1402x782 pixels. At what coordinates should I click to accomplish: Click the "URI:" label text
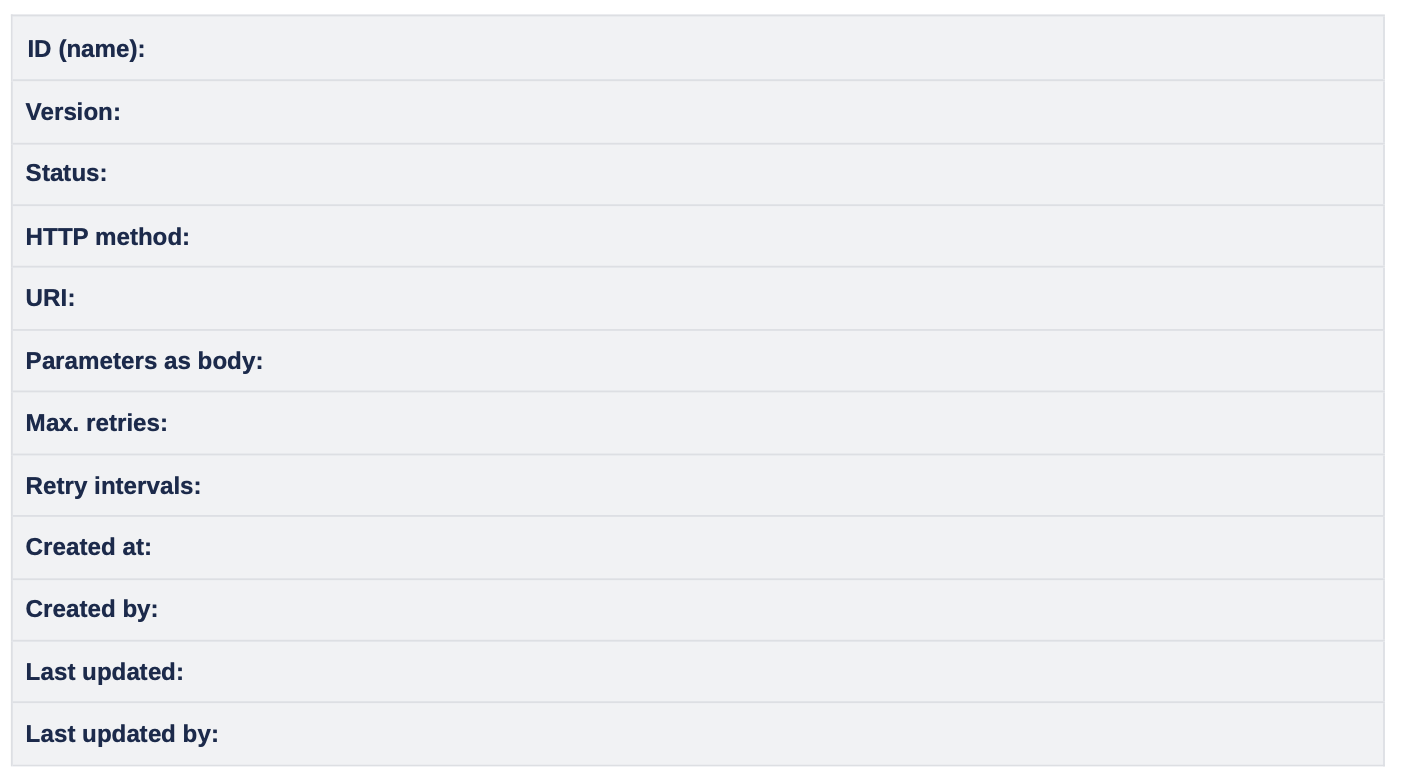coord(50,298)
